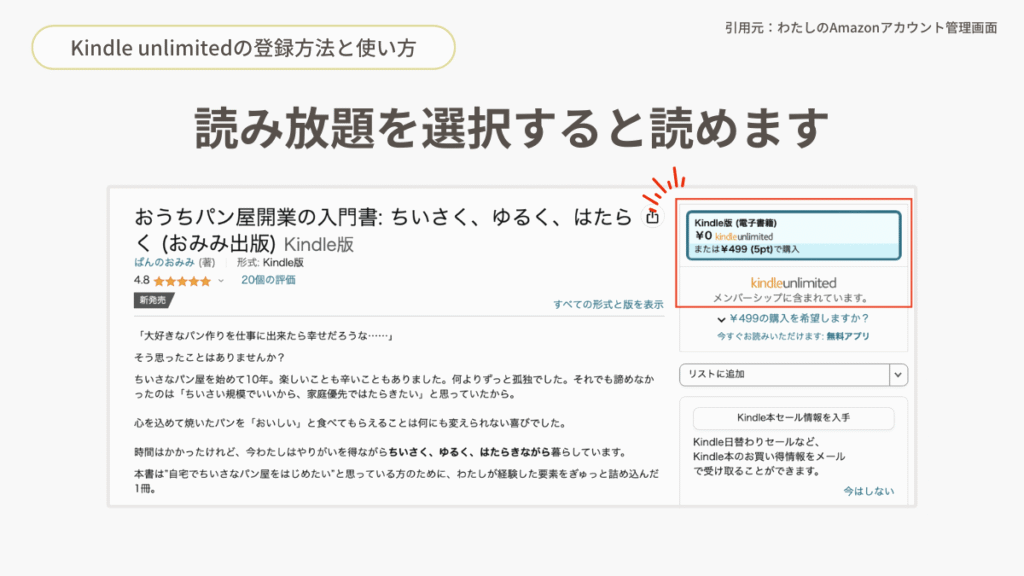Expand rating breakdown chevron next to stars
The width and height of the screenshot is (1024, 576).
point(221,281)
